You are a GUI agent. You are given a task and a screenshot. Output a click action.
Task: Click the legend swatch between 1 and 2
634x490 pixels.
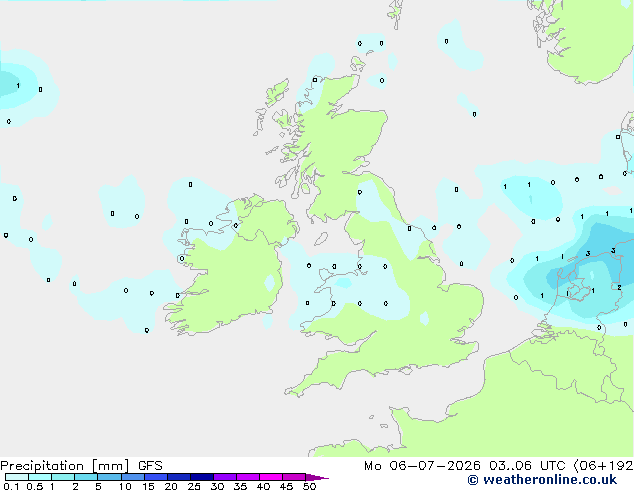coord(63,477)
